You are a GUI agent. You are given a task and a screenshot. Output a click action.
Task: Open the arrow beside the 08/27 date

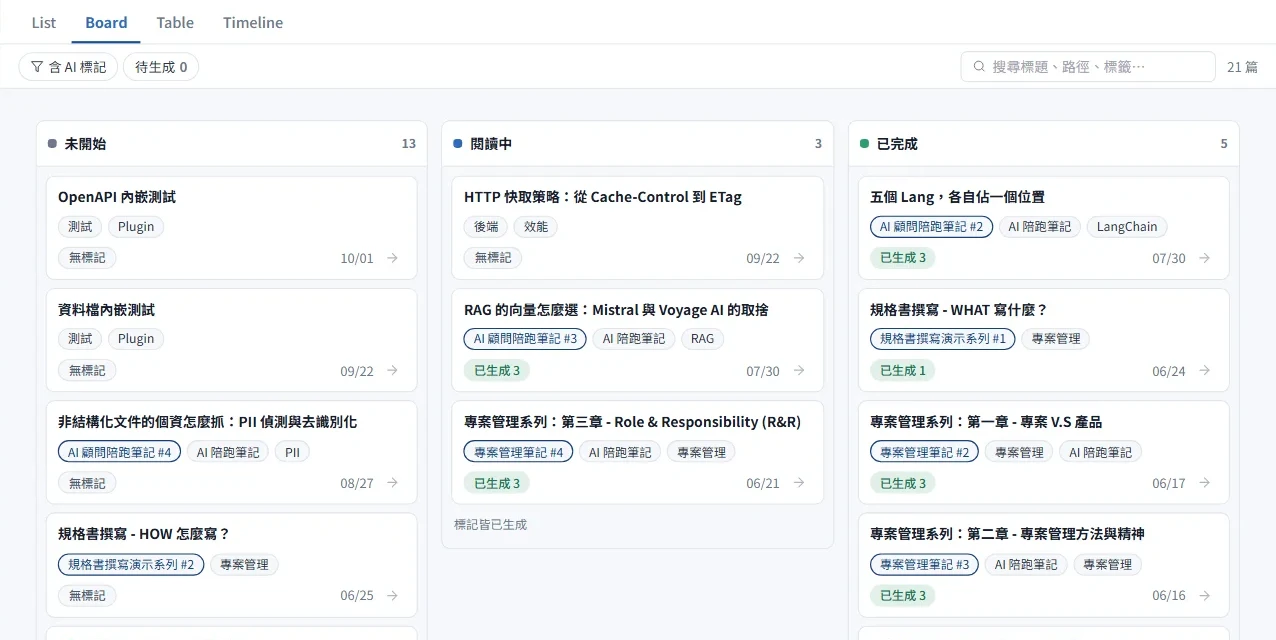393,482
